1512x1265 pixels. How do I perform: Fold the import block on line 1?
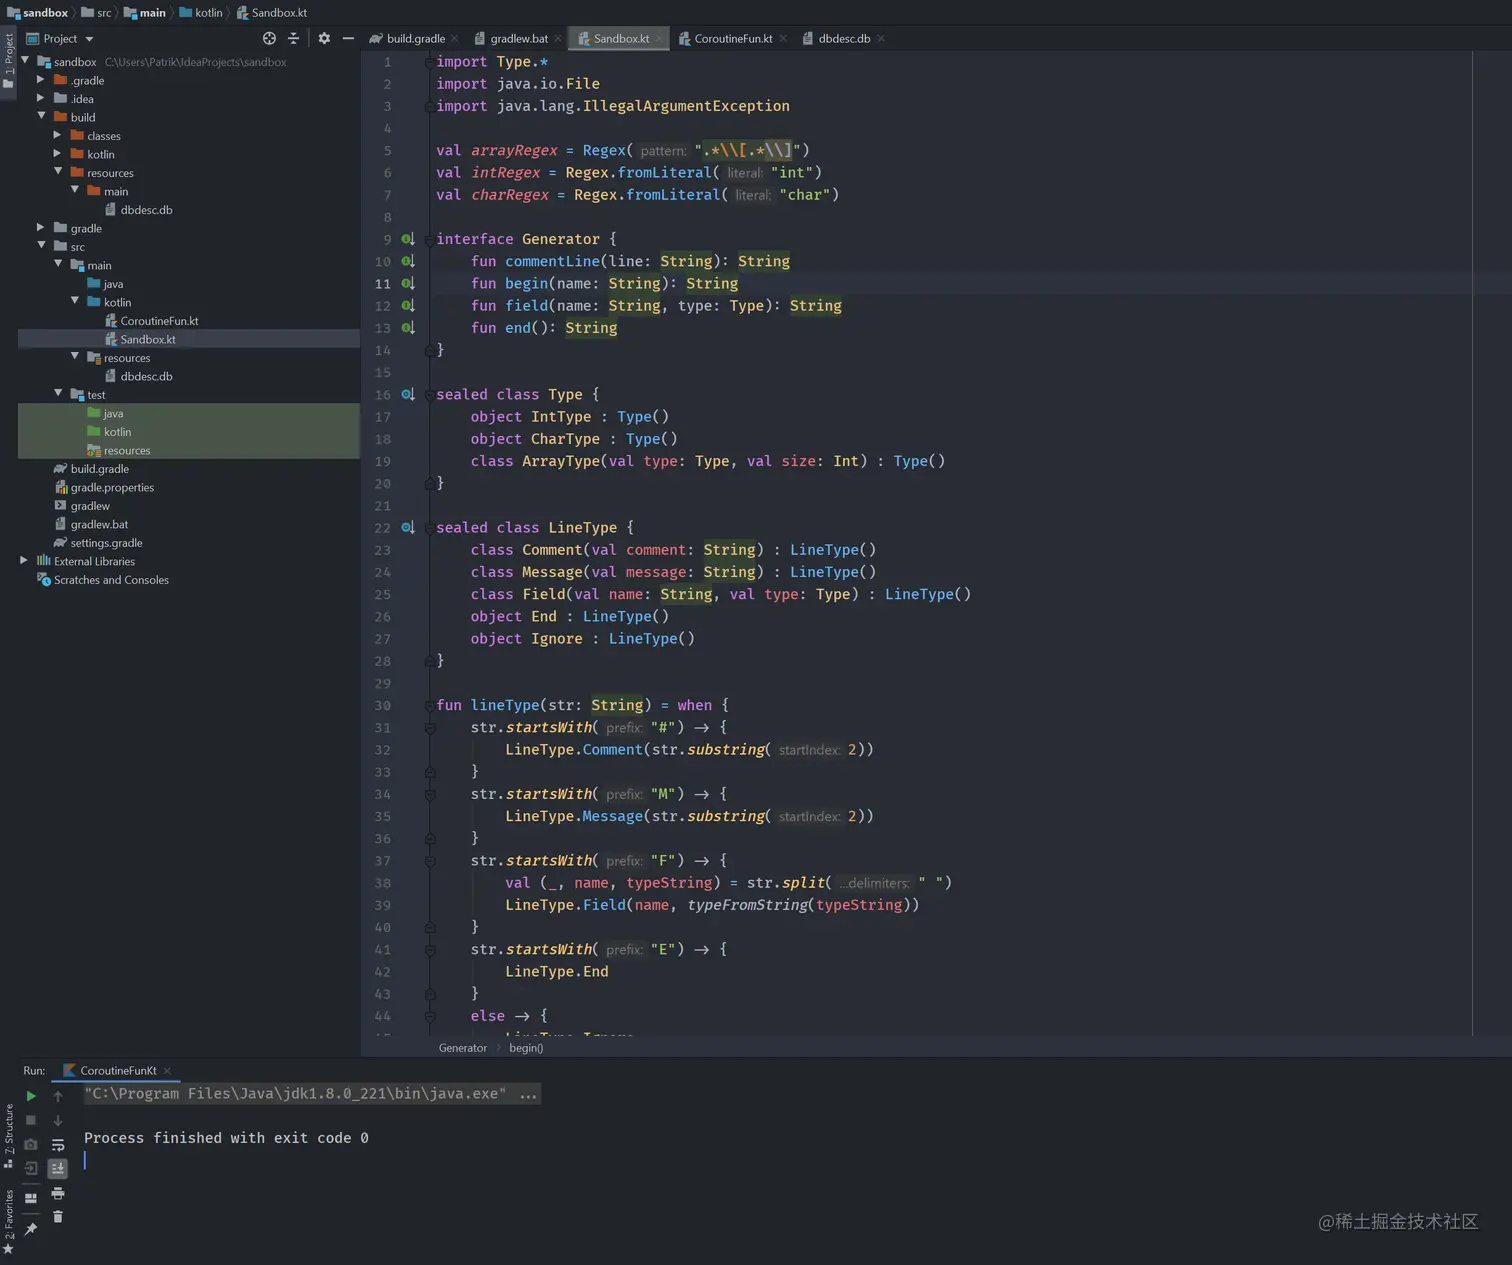pos(430,62)
